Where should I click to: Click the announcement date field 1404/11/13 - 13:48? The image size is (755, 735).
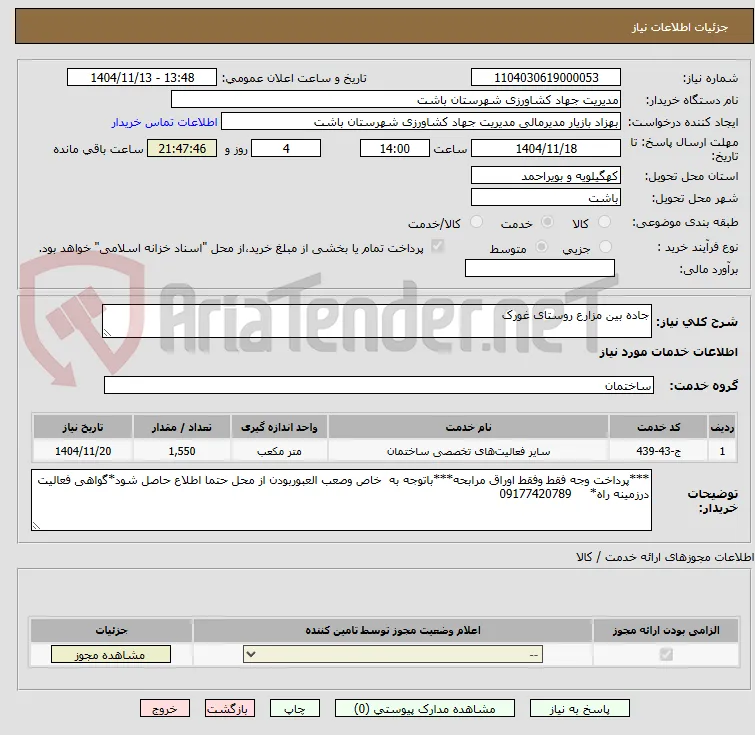pos(142,78)
